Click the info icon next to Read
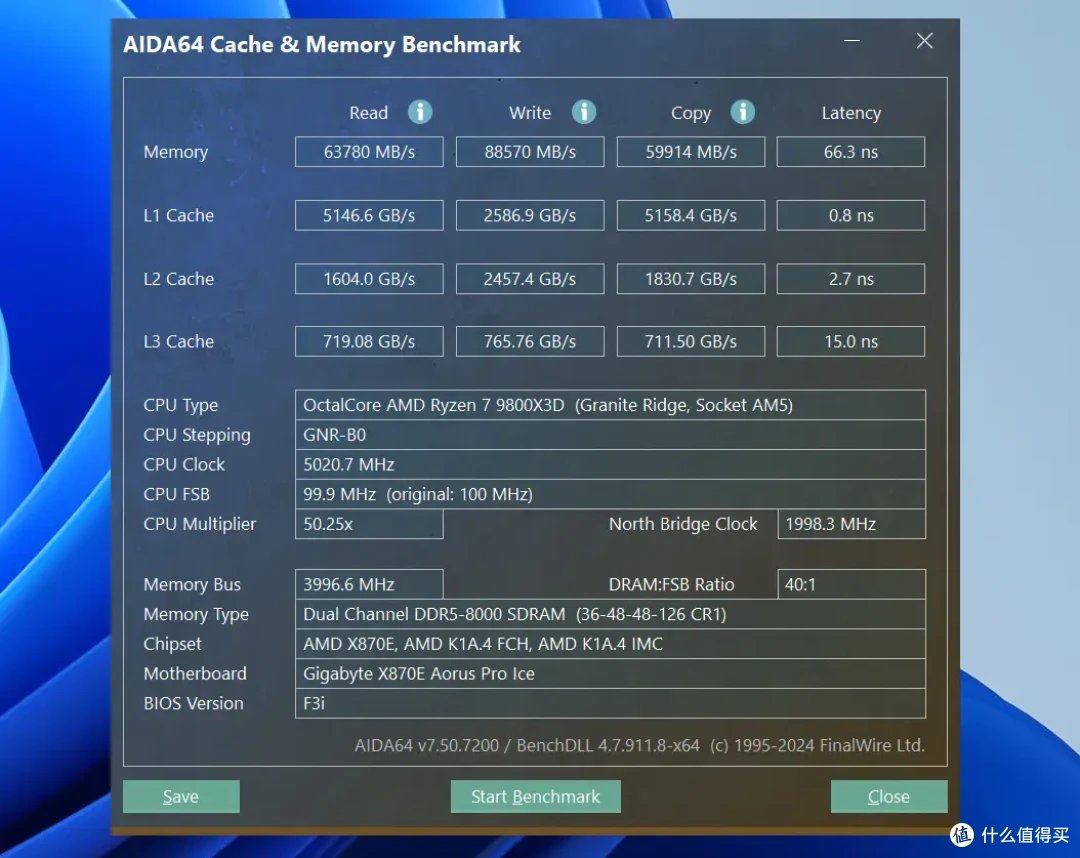The image size is (1080, 858). click(x=420, y=112)
